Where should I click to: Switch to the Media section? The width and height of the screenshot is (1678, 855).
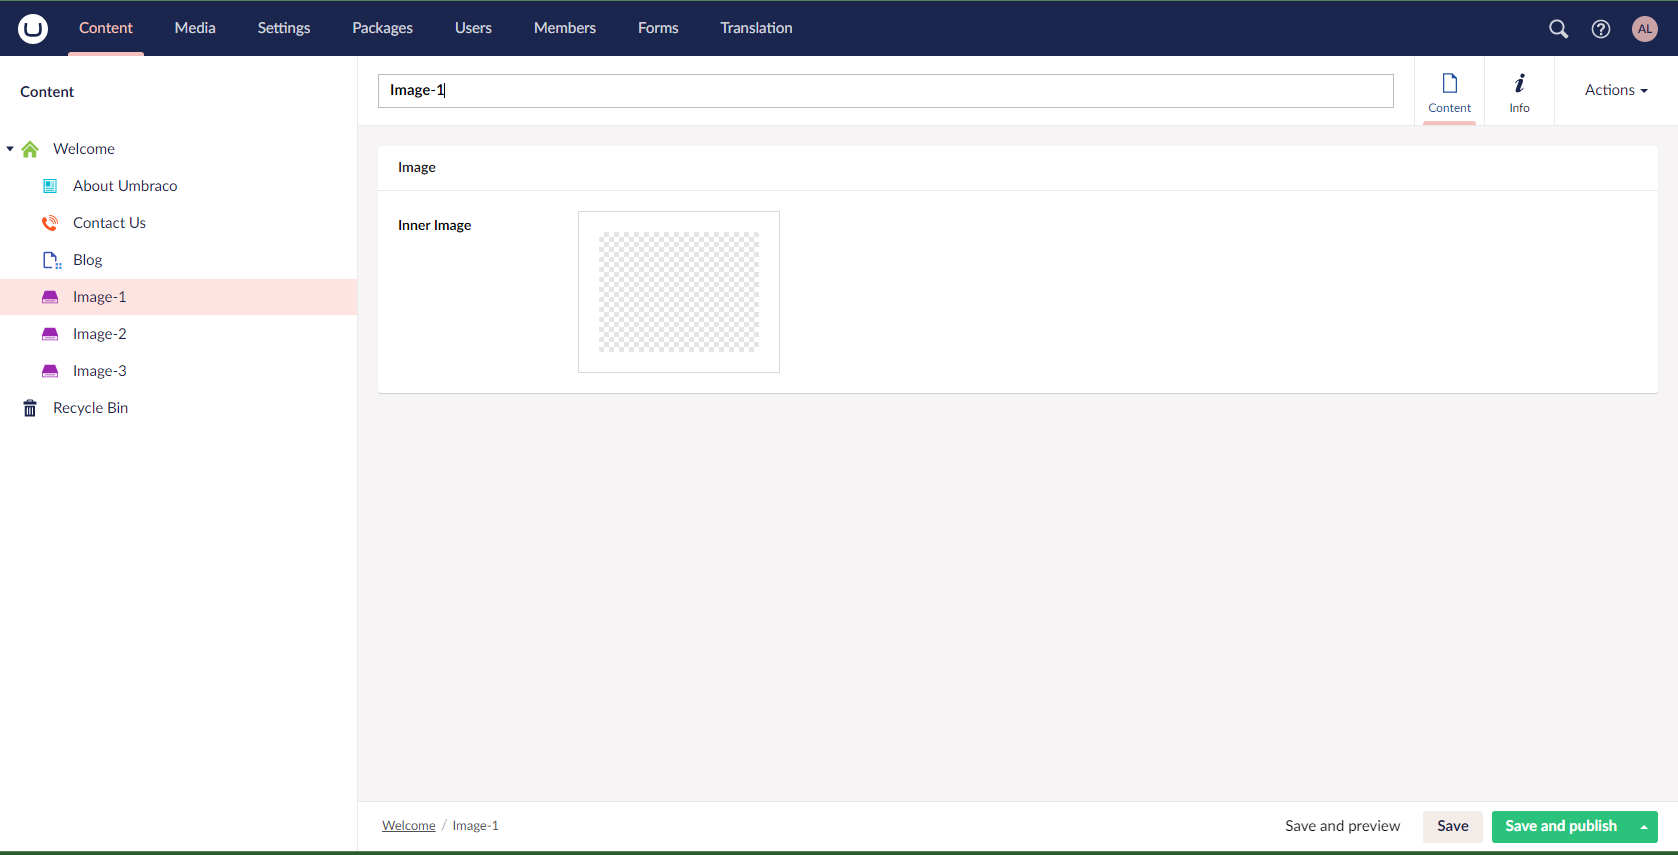tap(195, 28)
